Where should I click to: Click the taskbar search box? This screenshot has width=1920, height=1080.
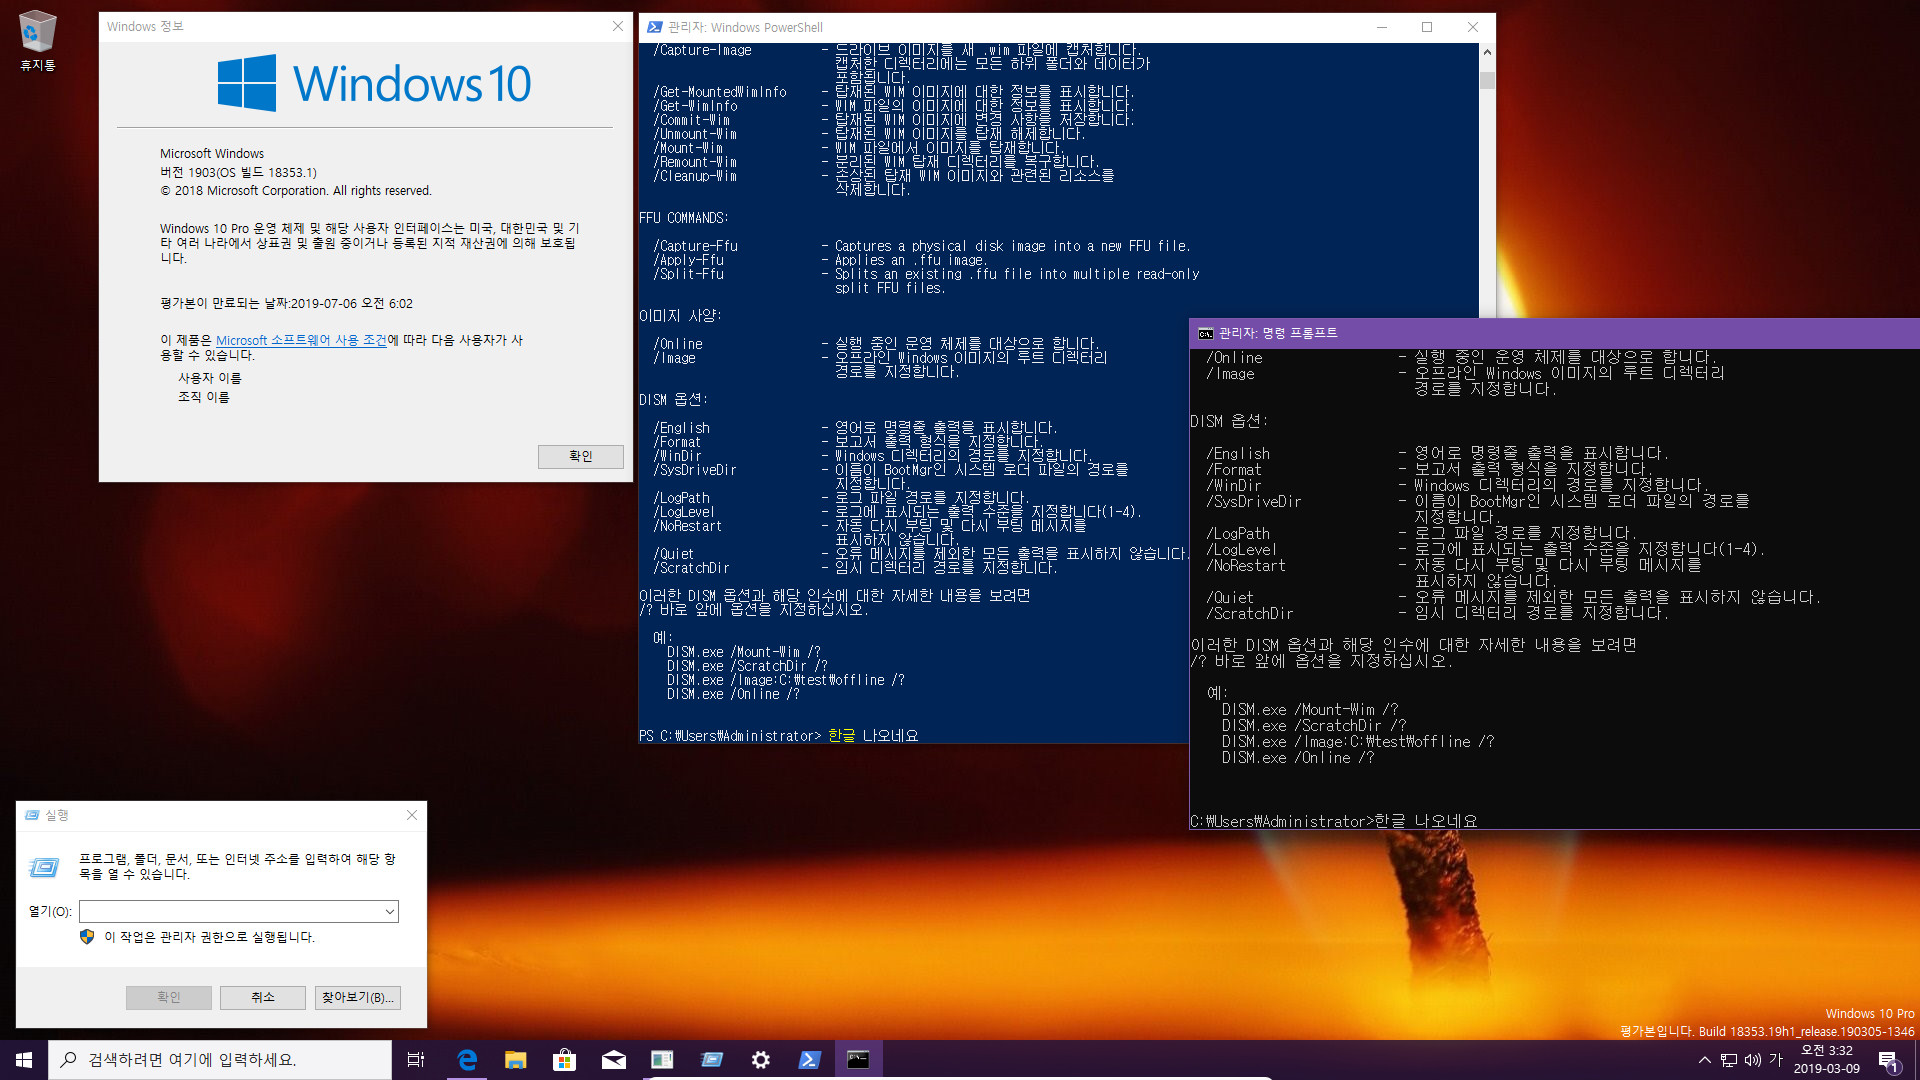pyautogui.click(x=220, y=1060)
